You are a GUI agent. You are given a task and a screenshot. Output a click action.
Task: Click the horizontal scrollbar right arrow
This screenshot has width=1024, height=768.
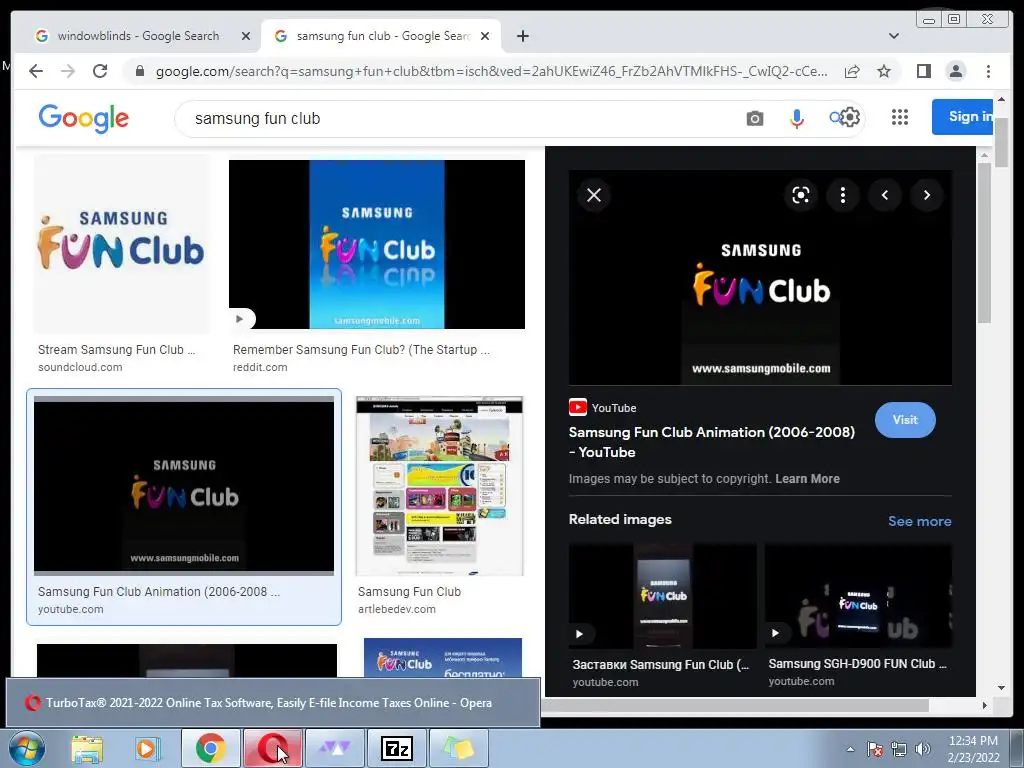point(984,705)
